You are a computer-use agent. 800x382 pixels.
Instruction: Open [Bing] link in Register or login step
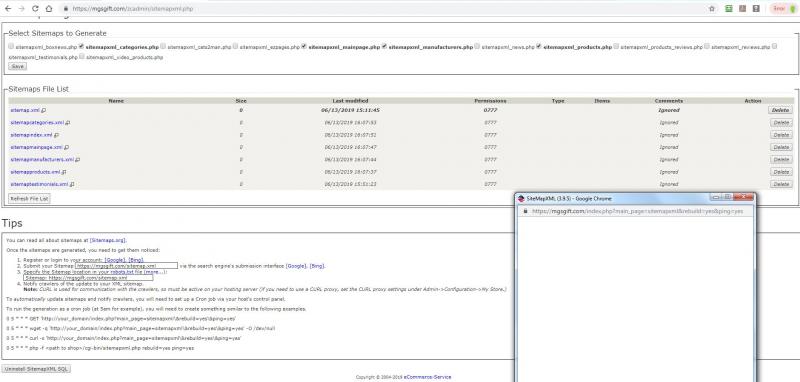[x=135, y=260]
